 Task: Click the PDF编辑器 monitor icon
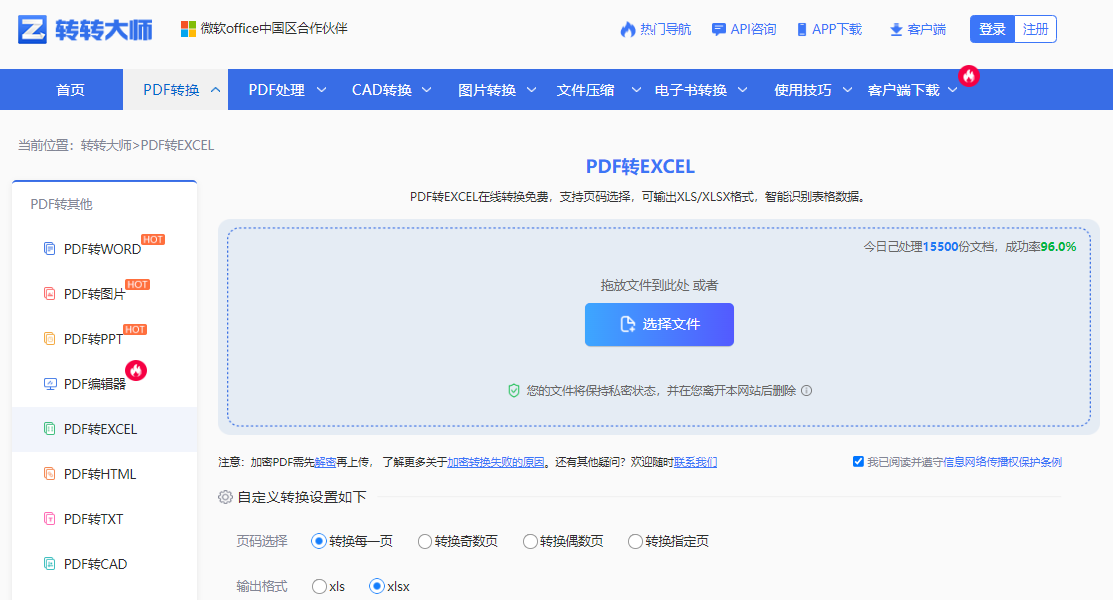coord(50,383)
